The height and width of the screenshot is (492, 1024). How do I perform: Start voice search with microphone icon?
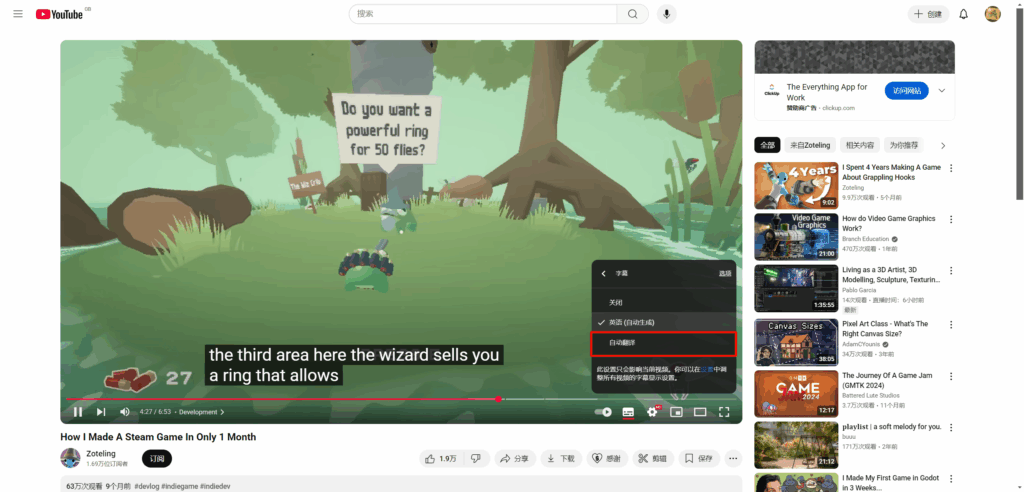coord(666,14)
